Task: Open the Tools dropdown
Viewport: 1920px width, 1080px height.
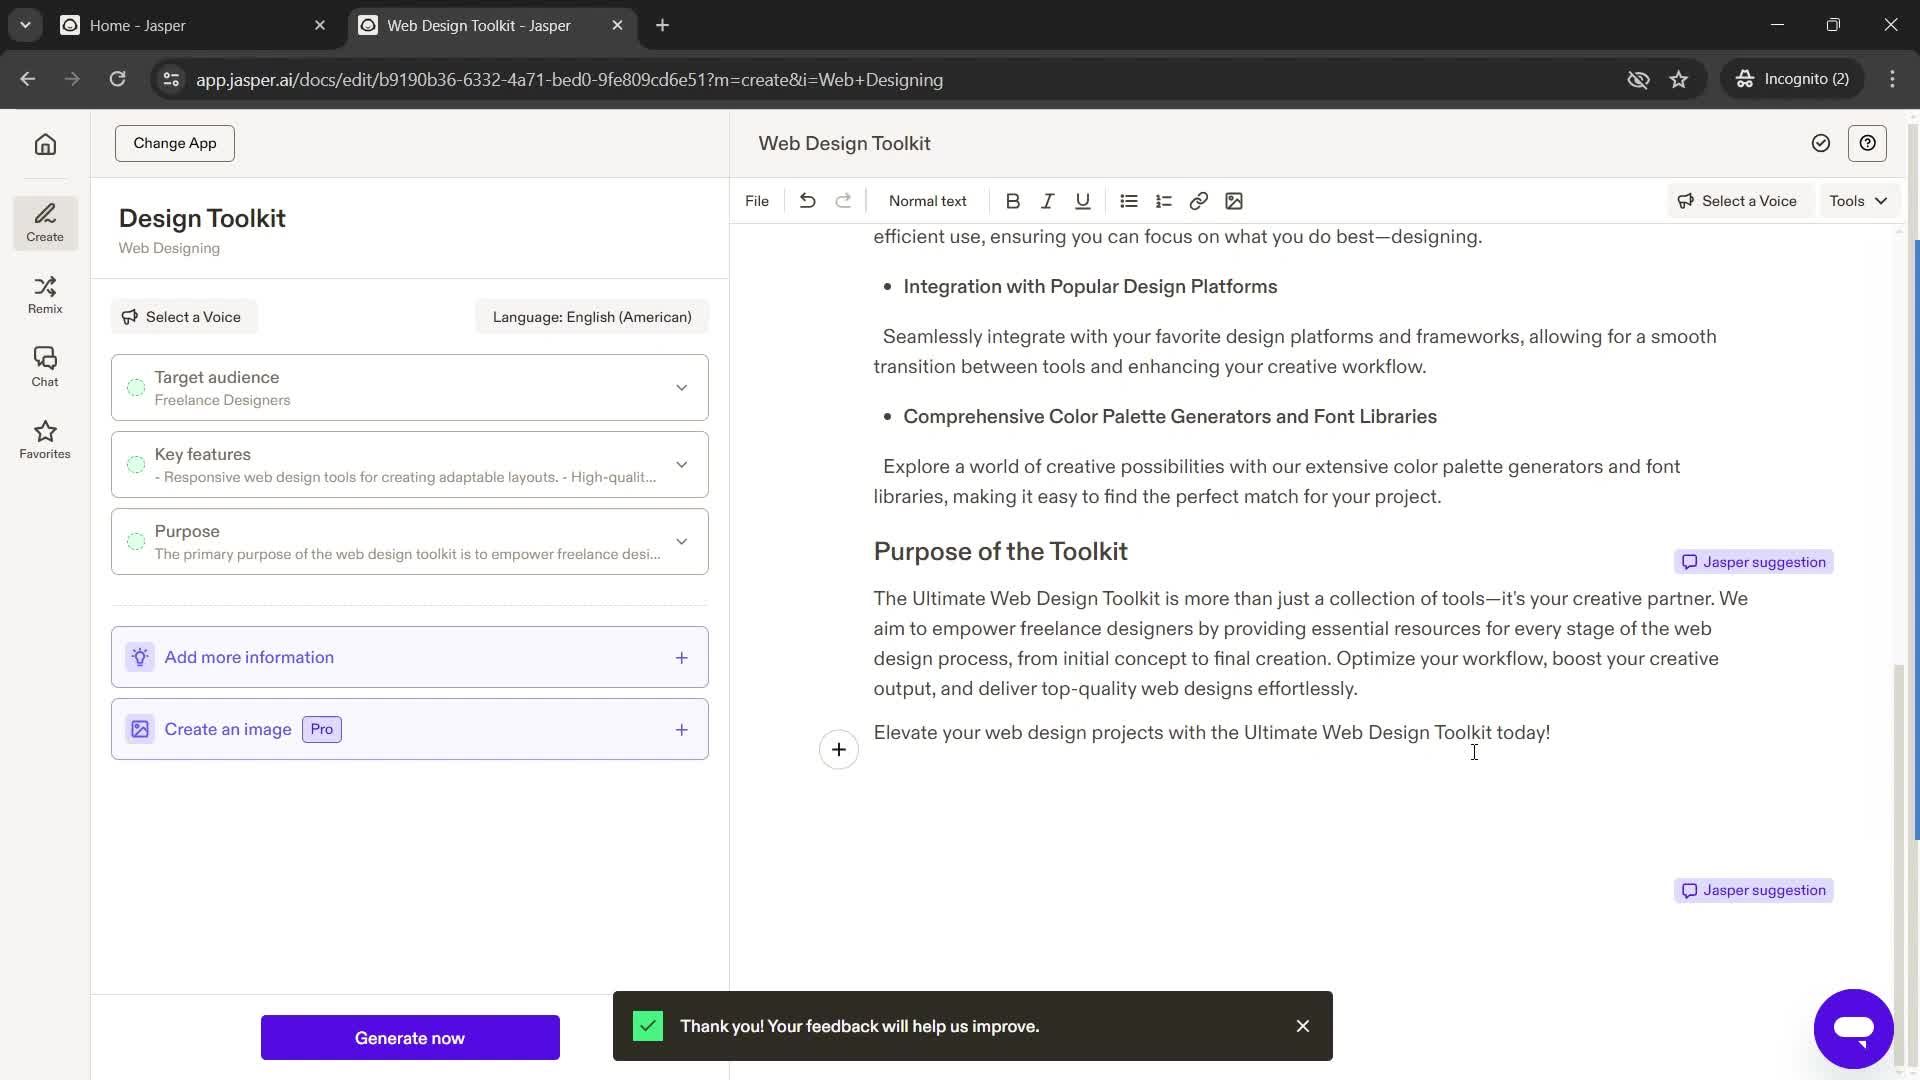Action: coord(1858,201)
